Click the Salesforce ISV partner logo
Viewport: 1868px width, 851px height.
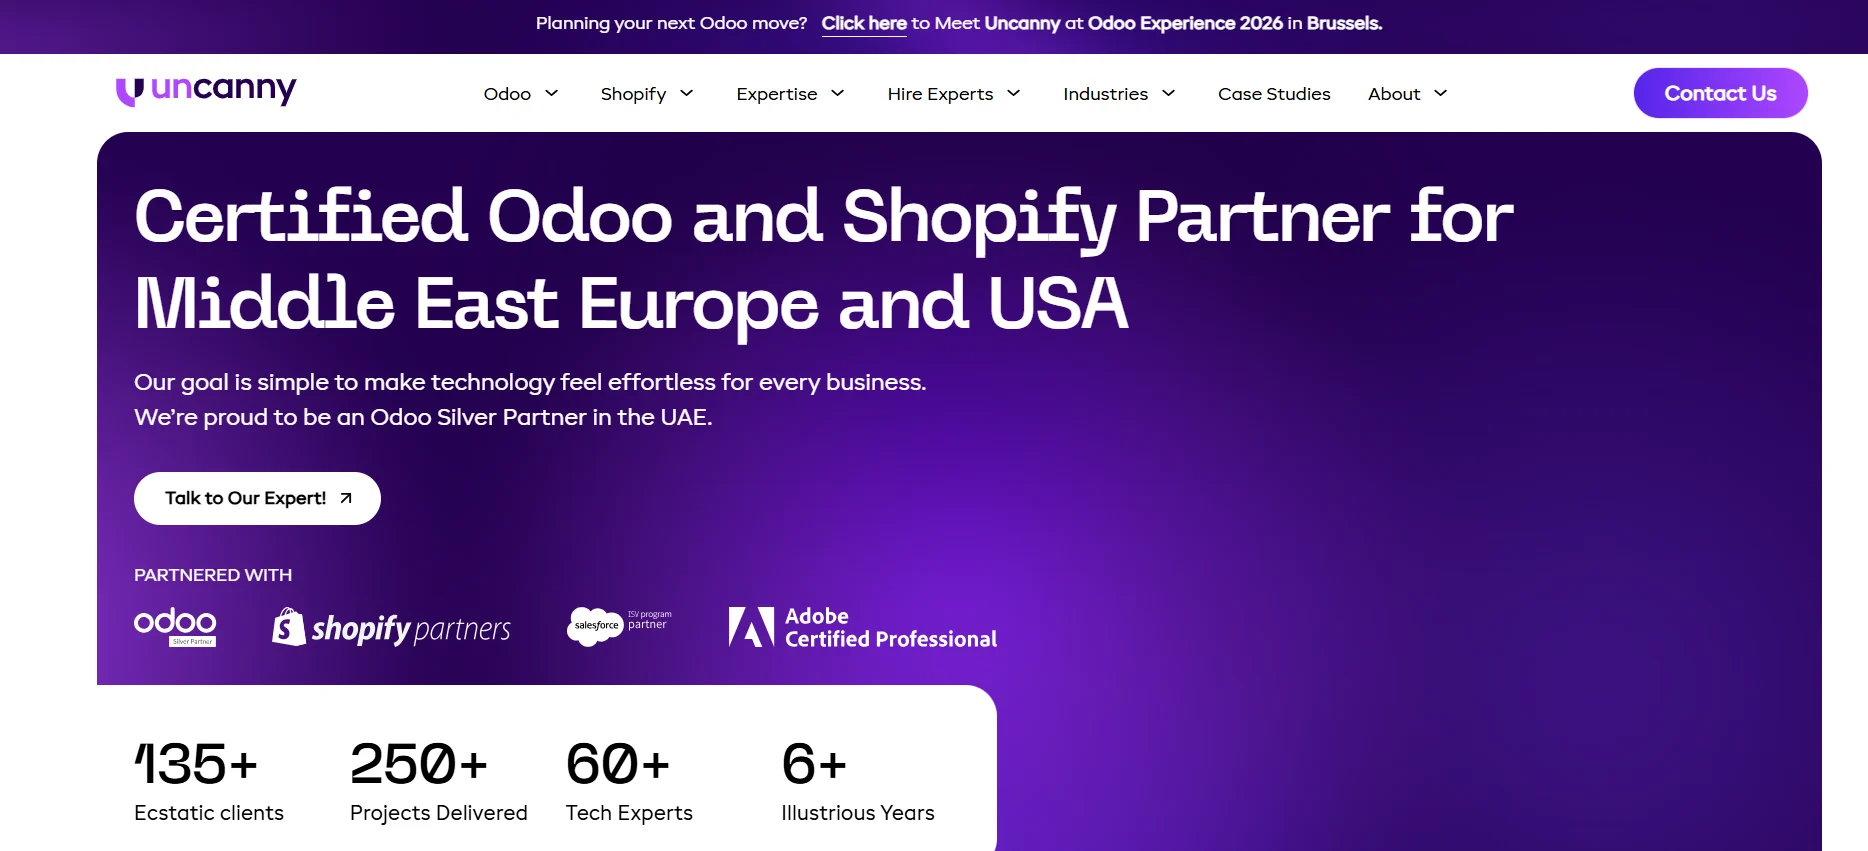tap(619, 626)
